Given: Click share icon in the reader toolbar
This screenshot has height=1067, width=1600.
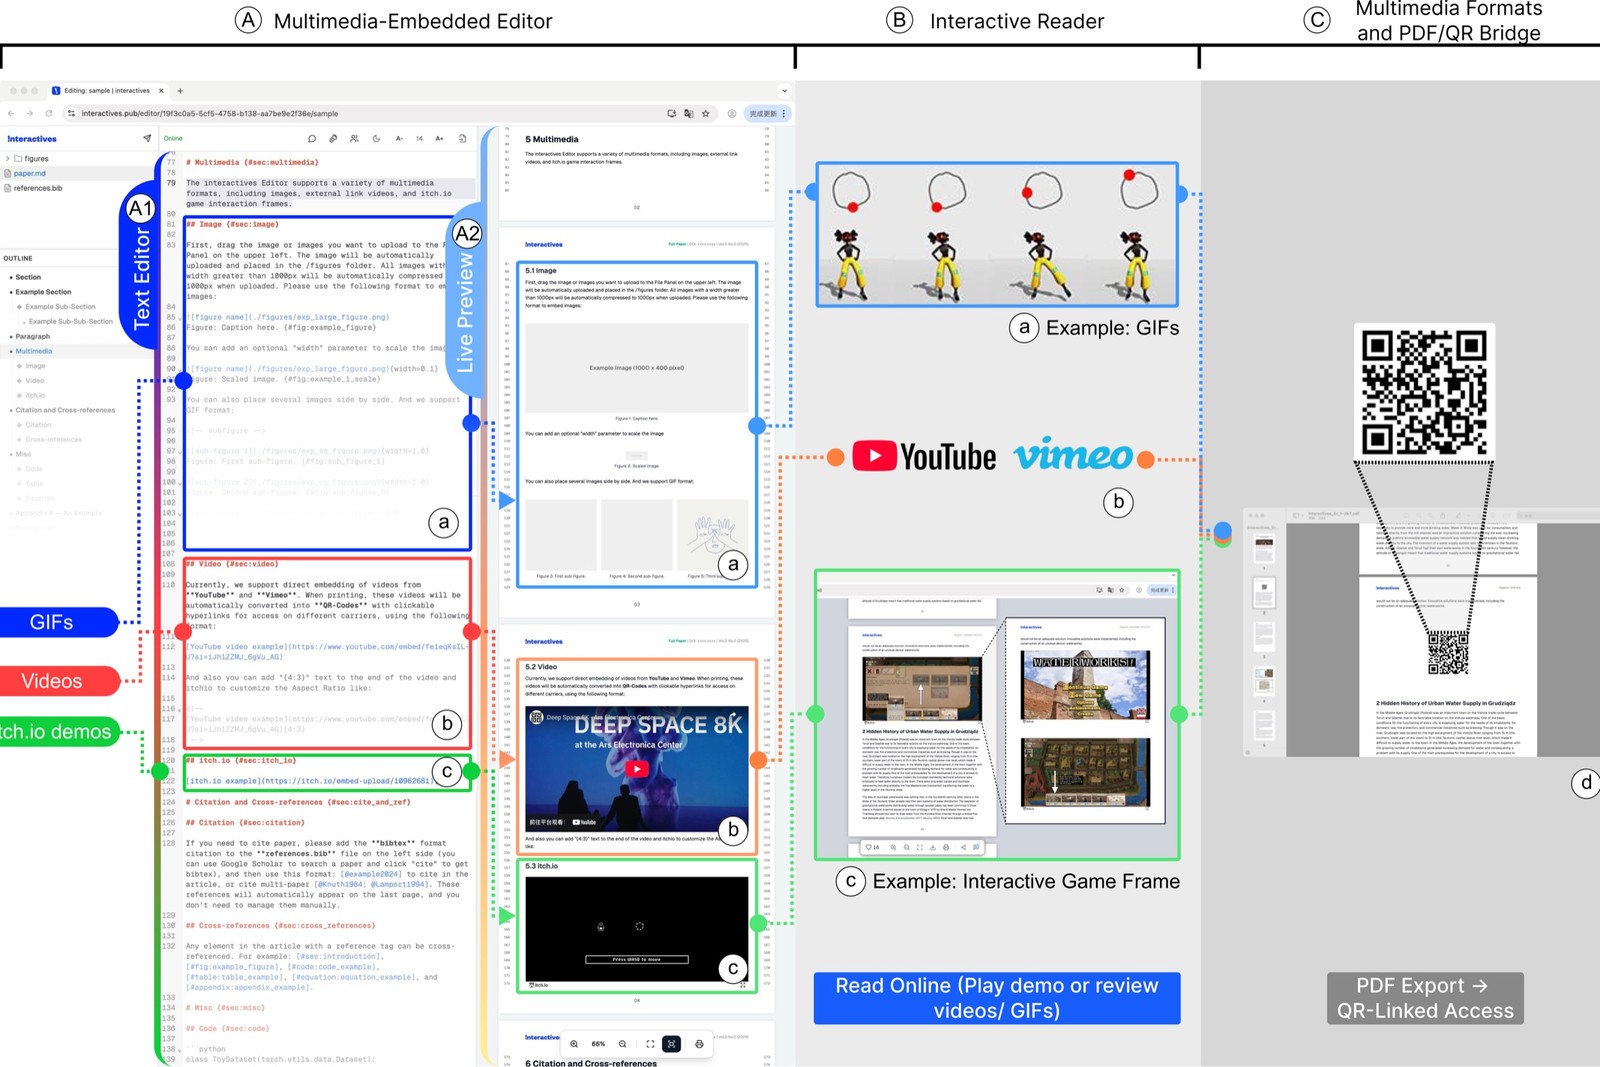Looking at the screenshot, I should click(963, 847).
